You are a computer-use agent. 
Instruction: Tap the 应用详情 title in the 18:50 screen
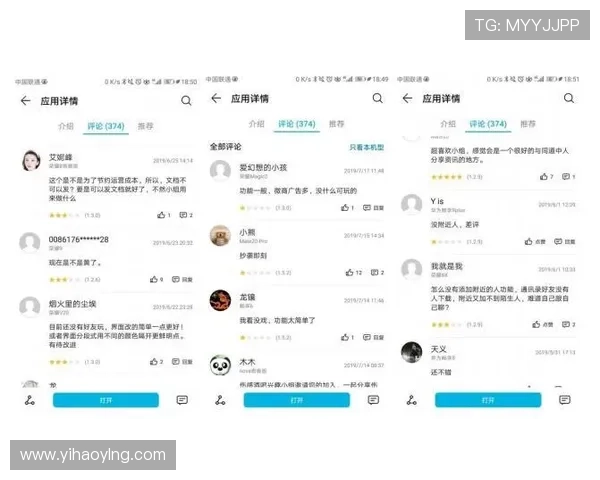tap(59, 101)
